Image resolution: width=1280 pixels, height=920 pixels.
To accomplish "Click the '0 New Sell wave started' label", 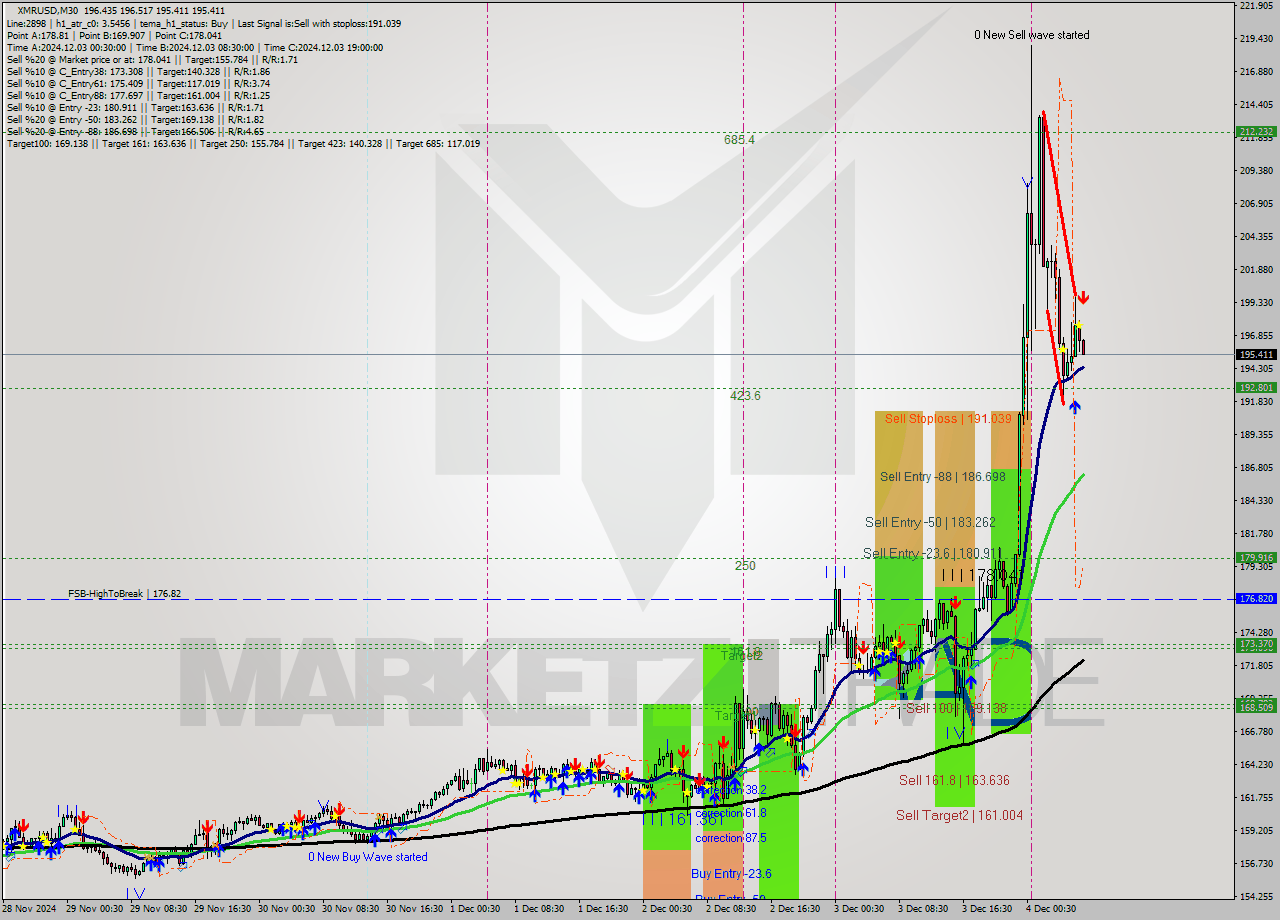I will click(x=1032, y=35).
